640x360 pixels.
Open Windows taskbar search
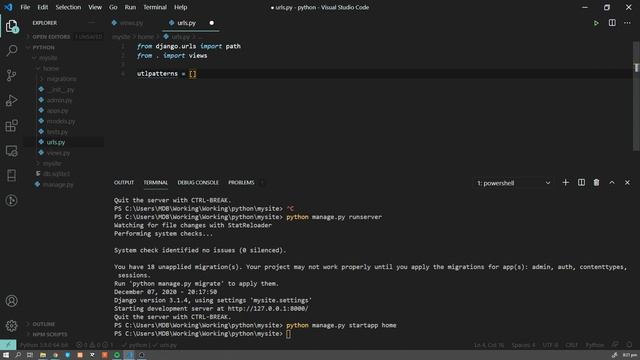[x=18, y=355]
